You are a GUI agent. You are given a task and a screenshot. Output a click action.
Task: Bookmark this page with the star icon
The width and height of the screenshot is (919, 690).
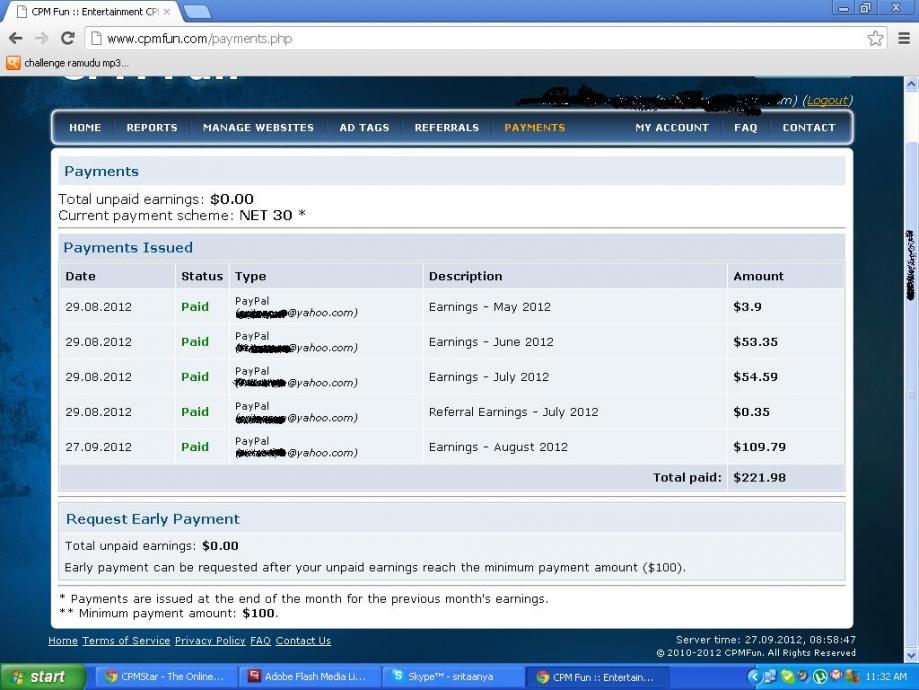(875, 39)
